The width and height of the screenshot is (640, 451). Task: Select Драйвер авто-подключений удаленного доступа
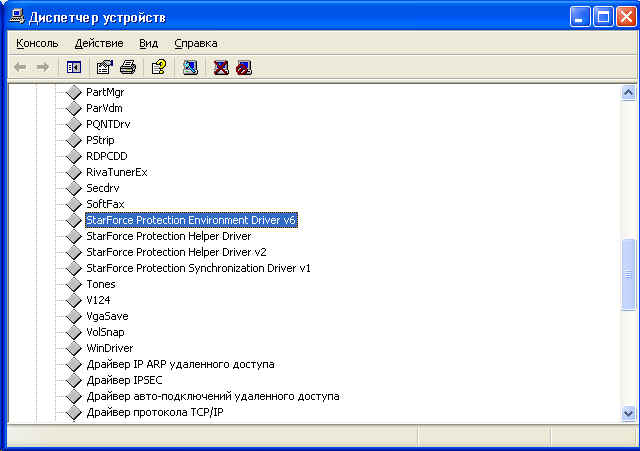click(x=213, y=396)
